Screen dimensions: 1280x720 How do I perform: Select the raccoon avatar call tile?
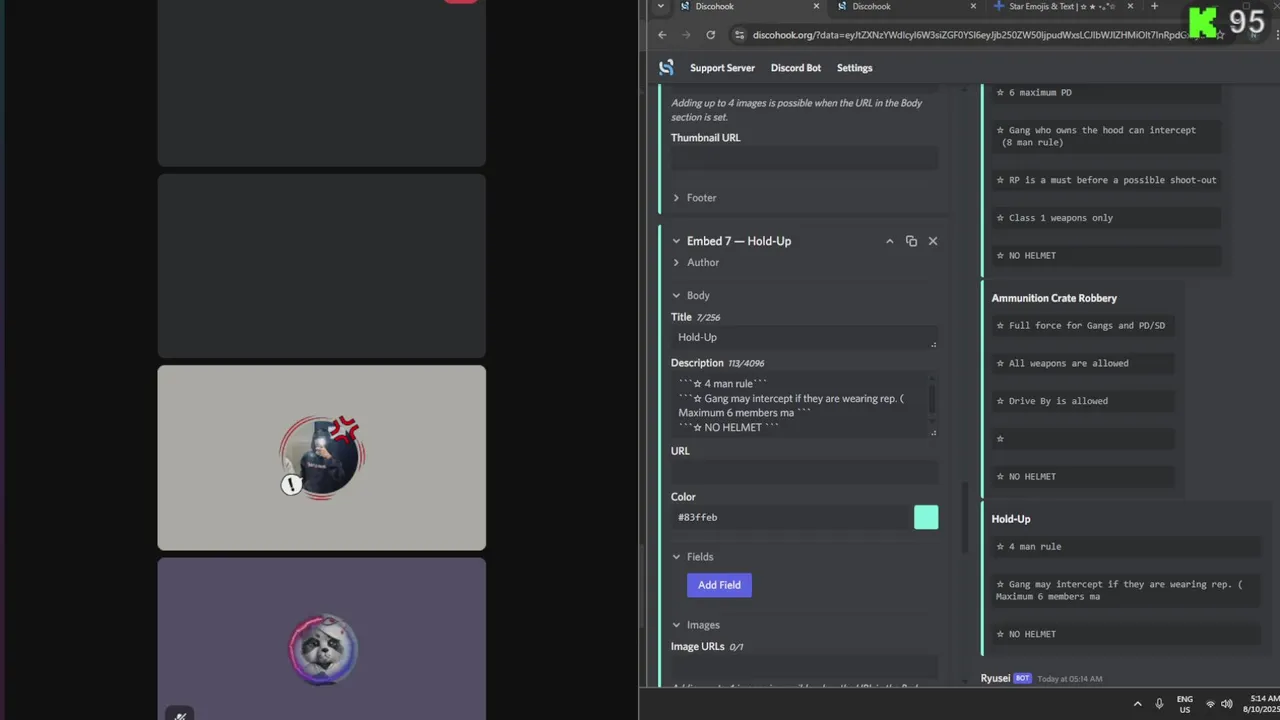322,638
